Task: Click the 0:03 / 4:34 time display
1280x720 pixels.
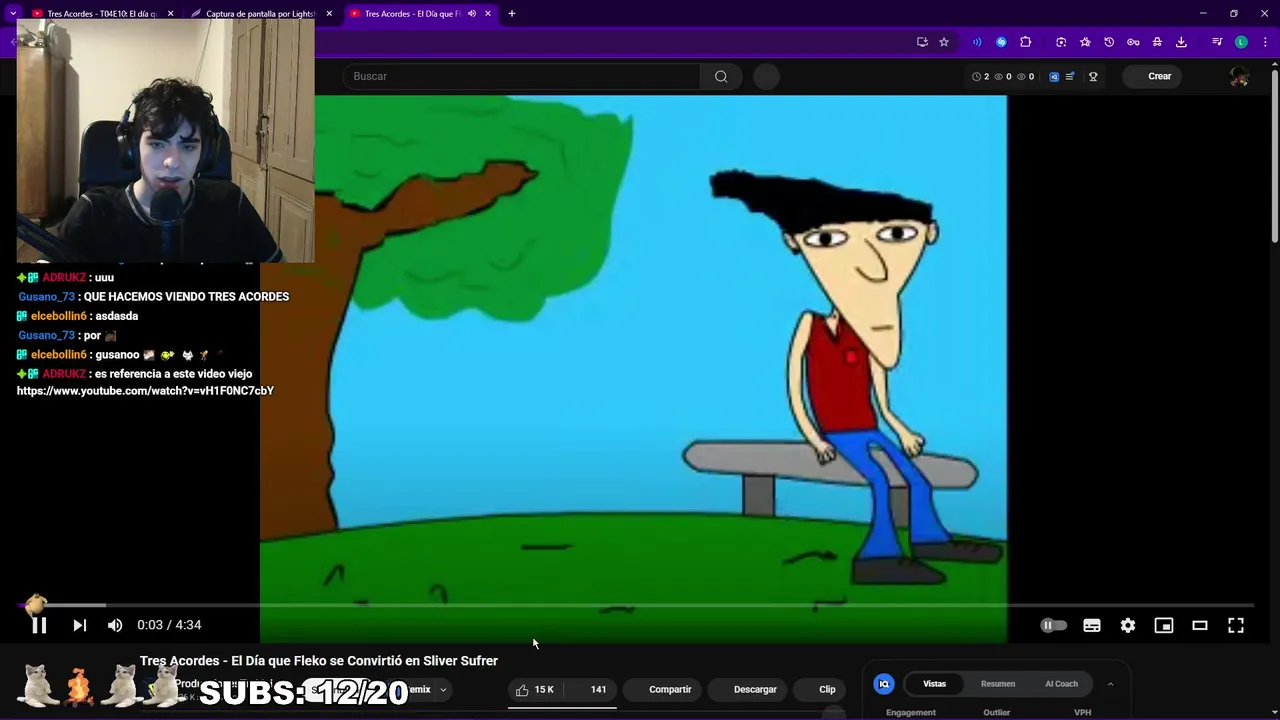Action: [x=169, y=625]
